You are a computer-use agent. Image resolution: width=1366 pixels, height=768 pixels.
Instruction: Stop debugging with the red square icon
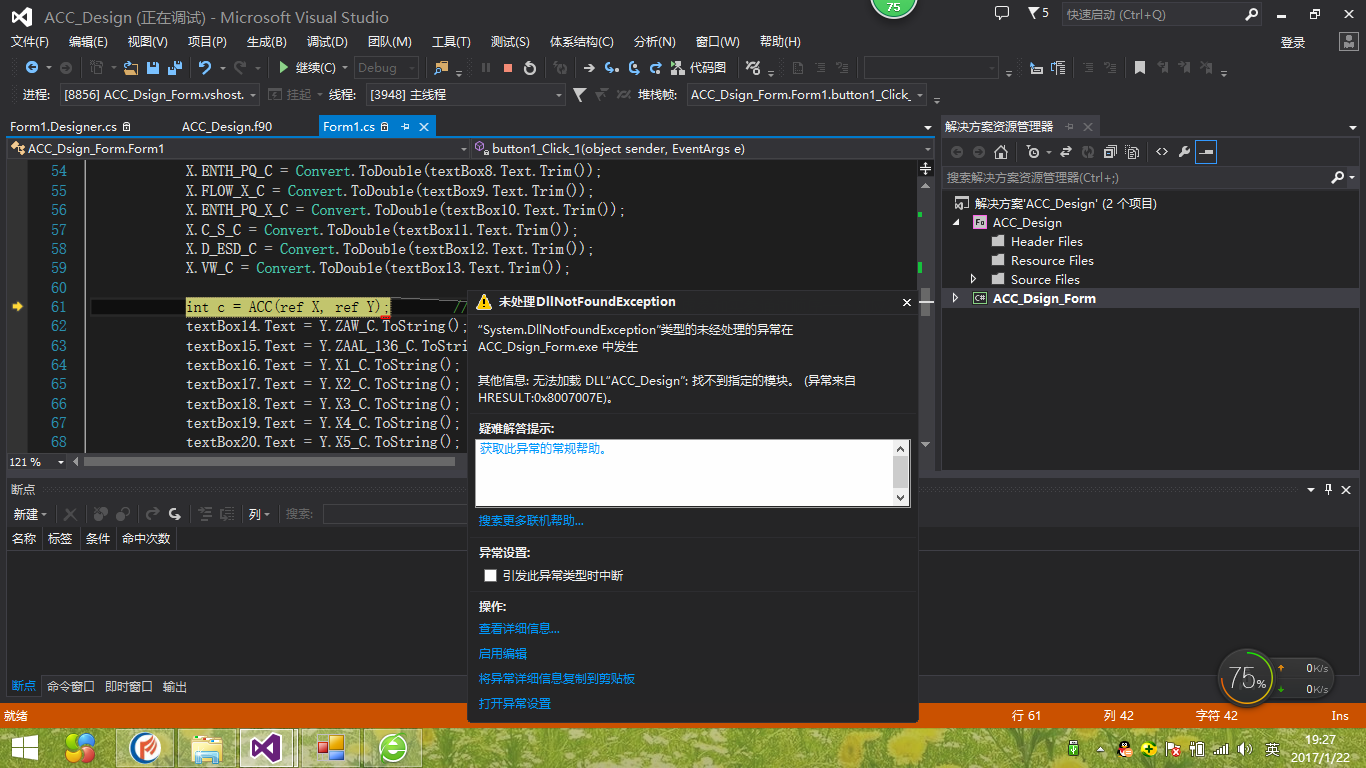point(508,67)
